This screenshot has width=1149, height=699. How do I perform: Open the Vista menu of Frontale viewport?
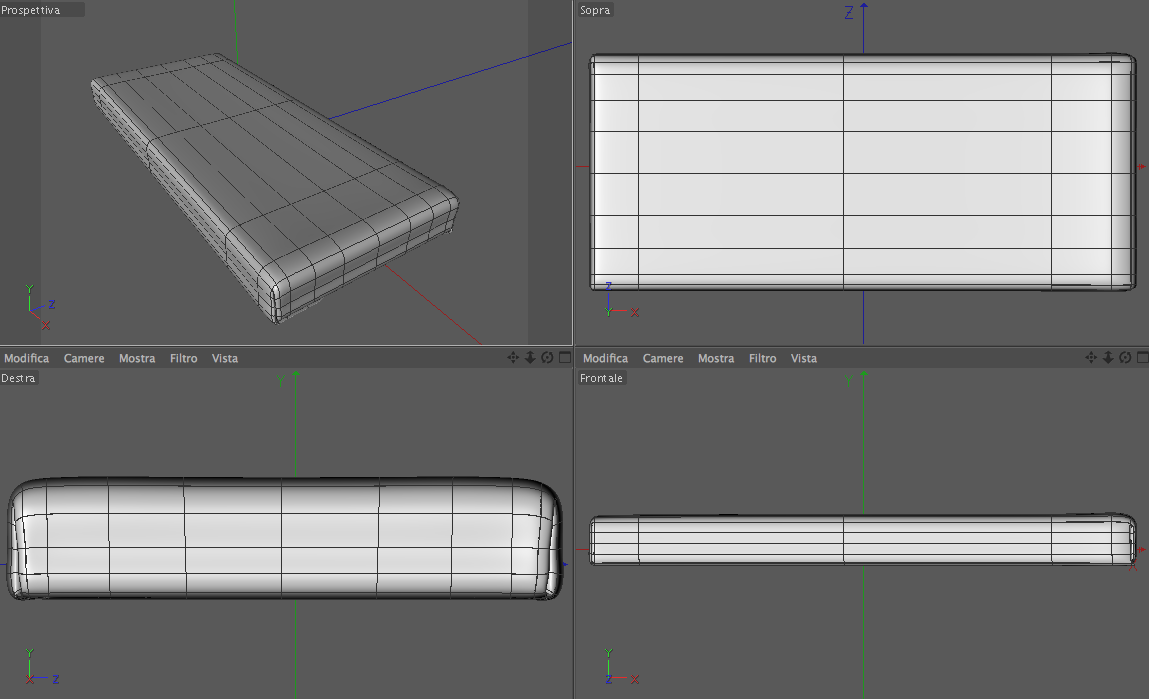click(x=803, y=358)
